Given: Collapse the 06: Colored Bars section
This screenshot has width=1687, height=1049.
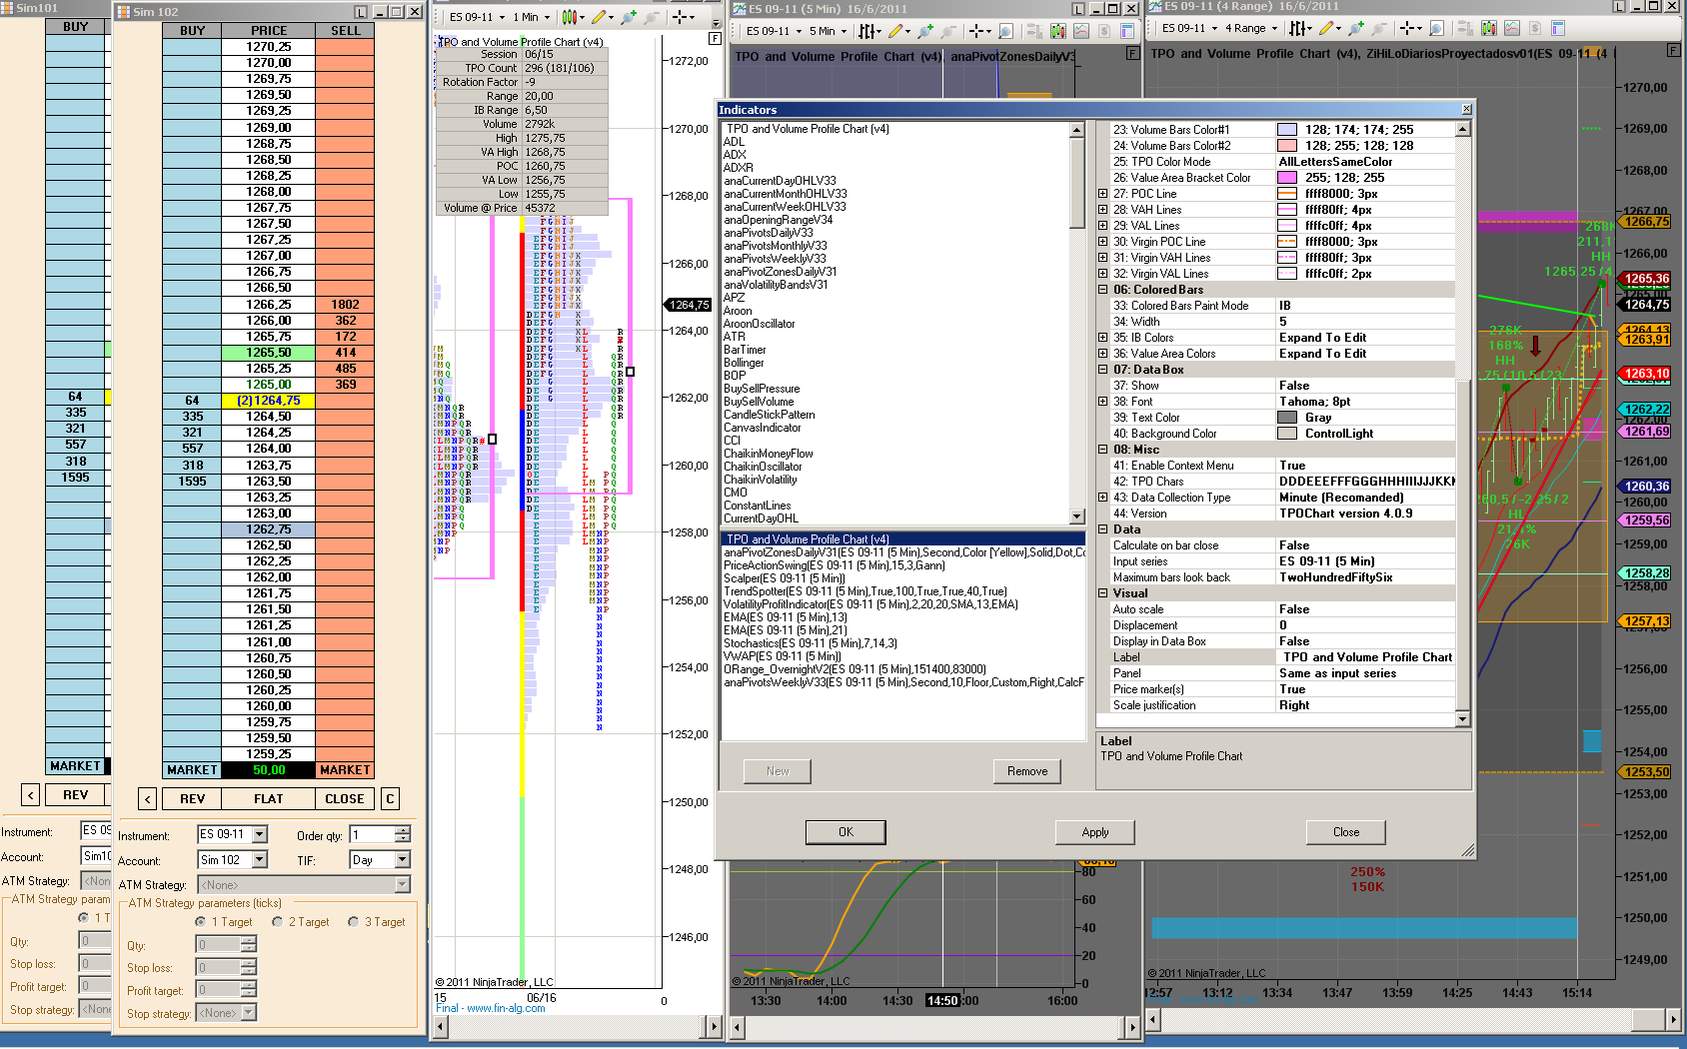Looking at the screenshot, I should [1103, 290].
